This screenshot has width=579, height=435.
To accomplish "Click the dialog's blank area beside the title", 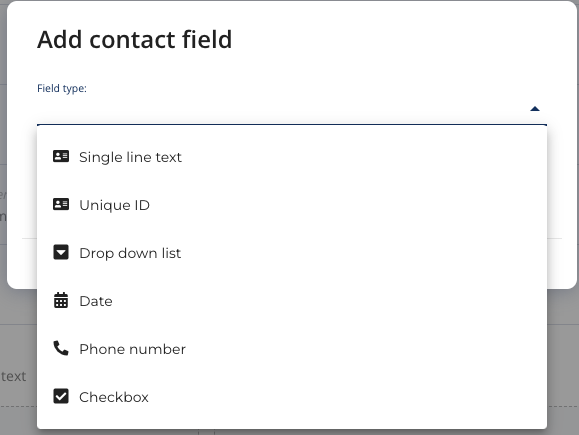I will [x=388, y=40].
